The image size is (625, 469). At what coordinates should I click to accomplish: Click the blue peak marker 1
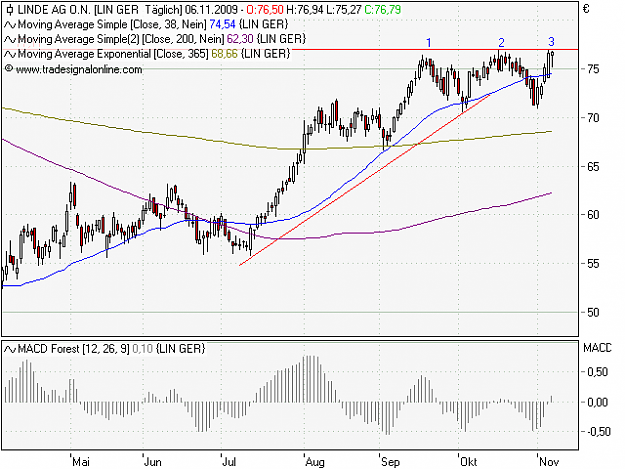point(429,43)
